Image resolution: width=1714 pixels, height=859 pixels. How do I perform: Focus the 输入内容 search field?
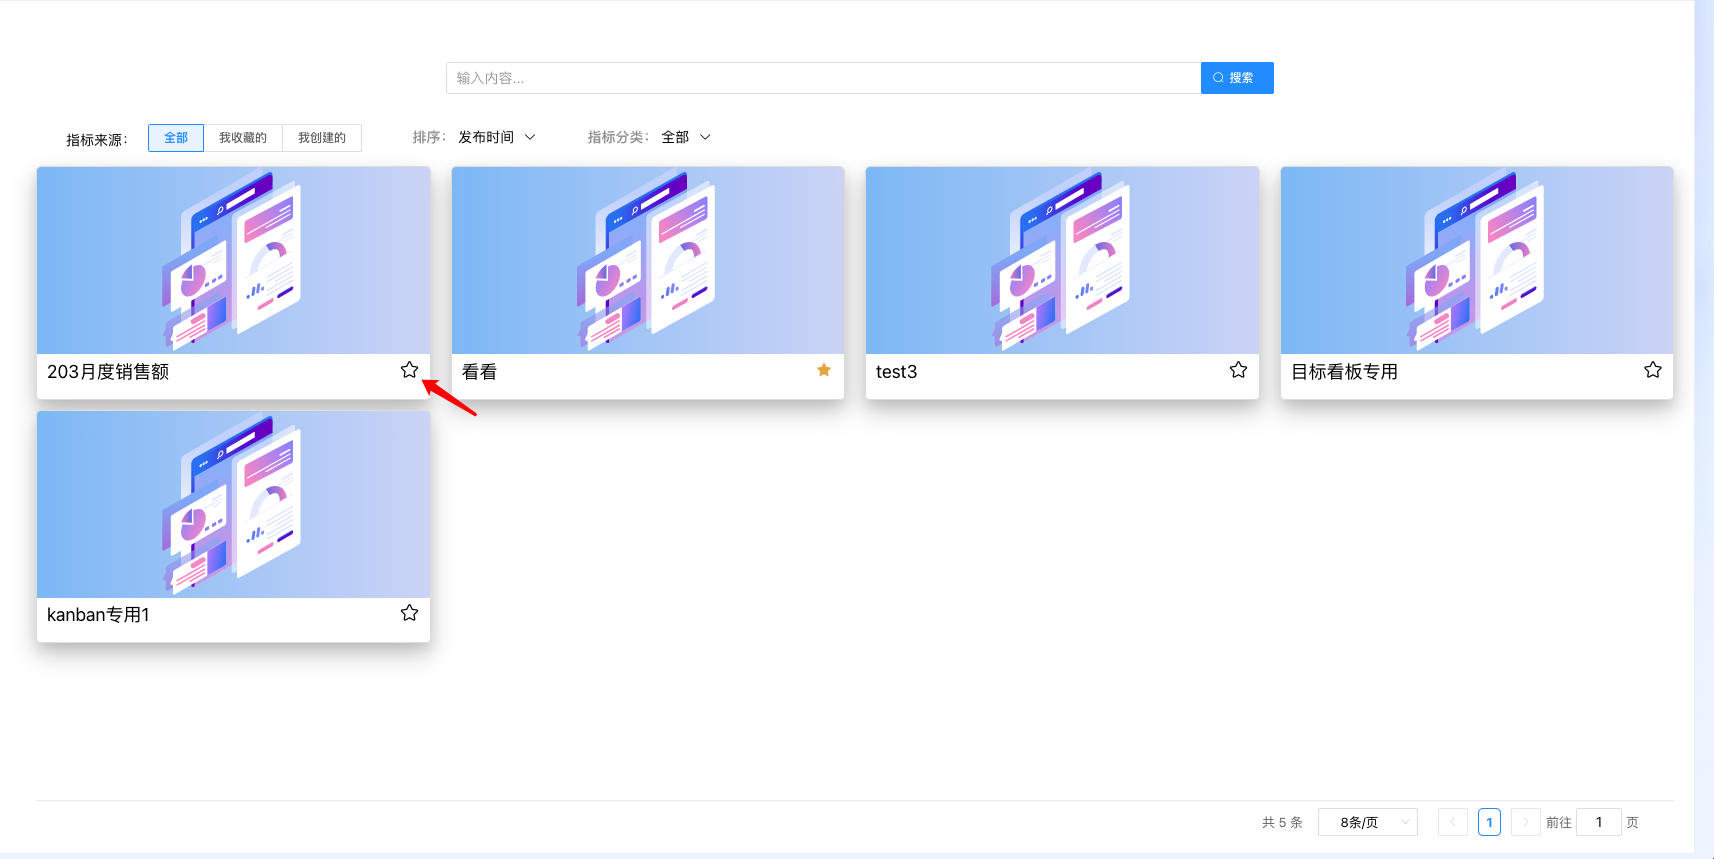point(823,78)
